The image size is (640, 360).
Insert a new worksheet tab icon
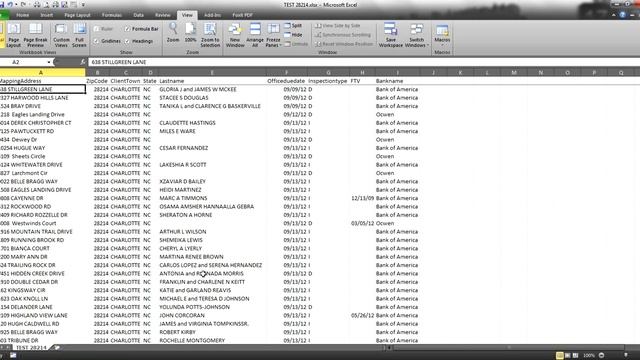(x=57, y=348)
